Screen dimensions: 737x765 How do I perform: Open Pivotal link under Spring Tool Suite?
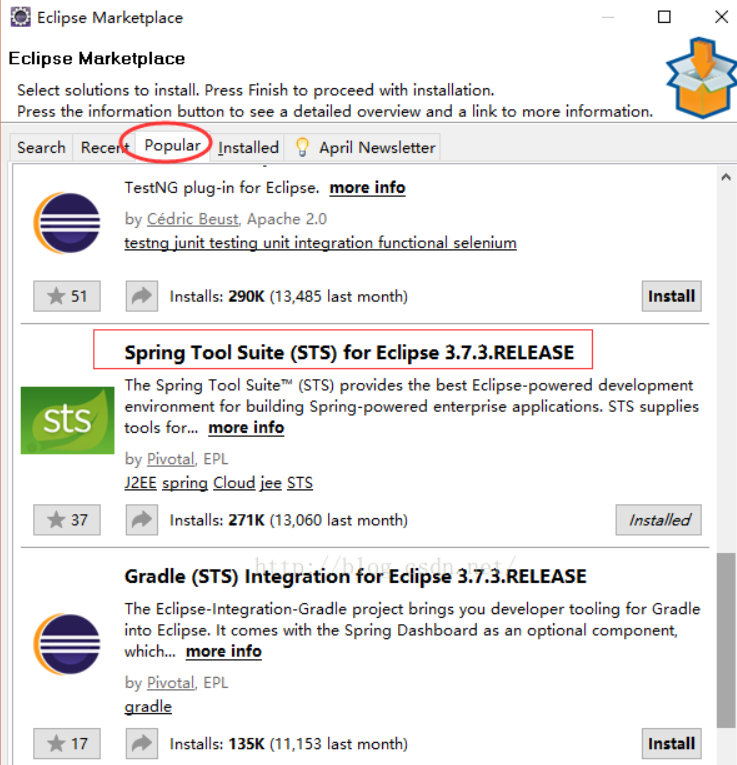(170, 459)
